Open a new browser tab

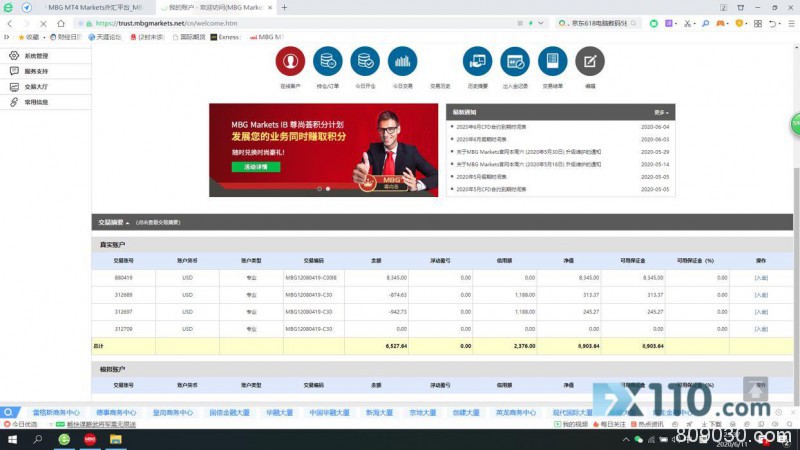284,8
